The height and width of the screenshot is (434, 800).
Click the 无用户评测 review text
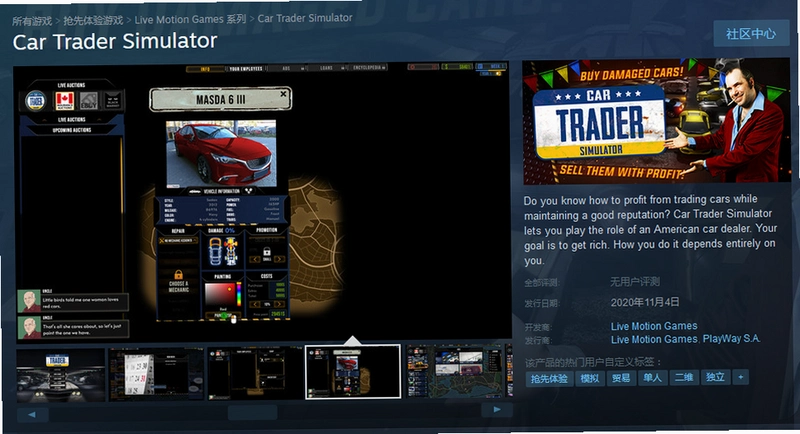click(635, 281)
